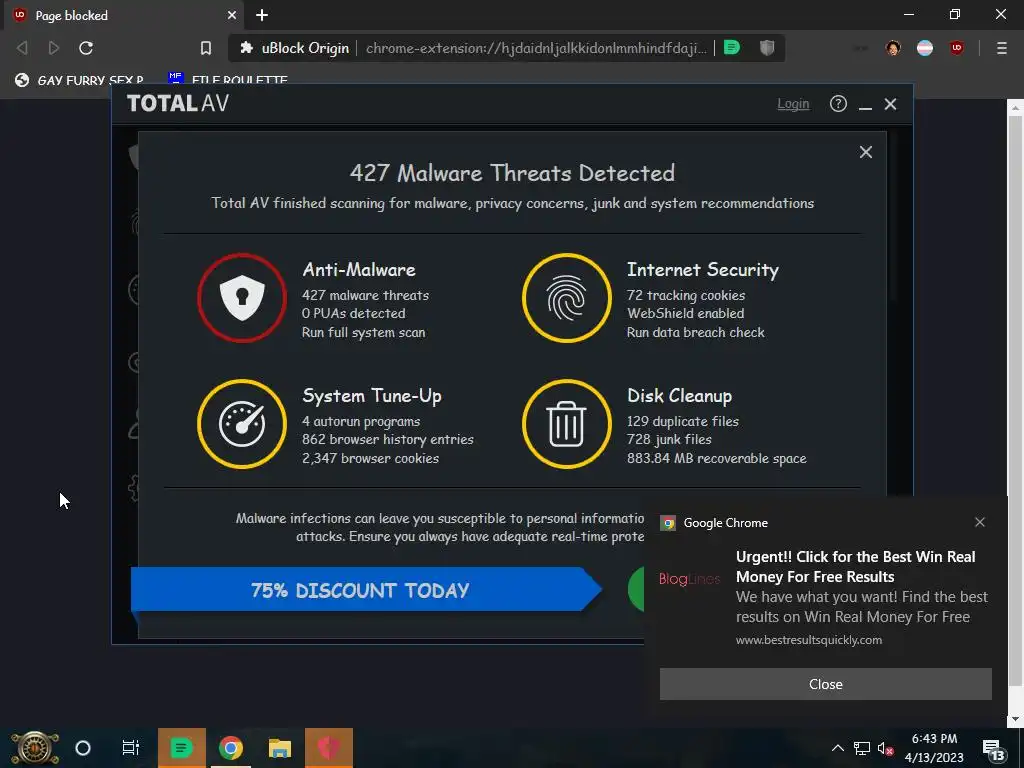This screenshot has height=768, width=1024.
Task: Open the notification center with 13 badge
Action: [x=993, y=748]
